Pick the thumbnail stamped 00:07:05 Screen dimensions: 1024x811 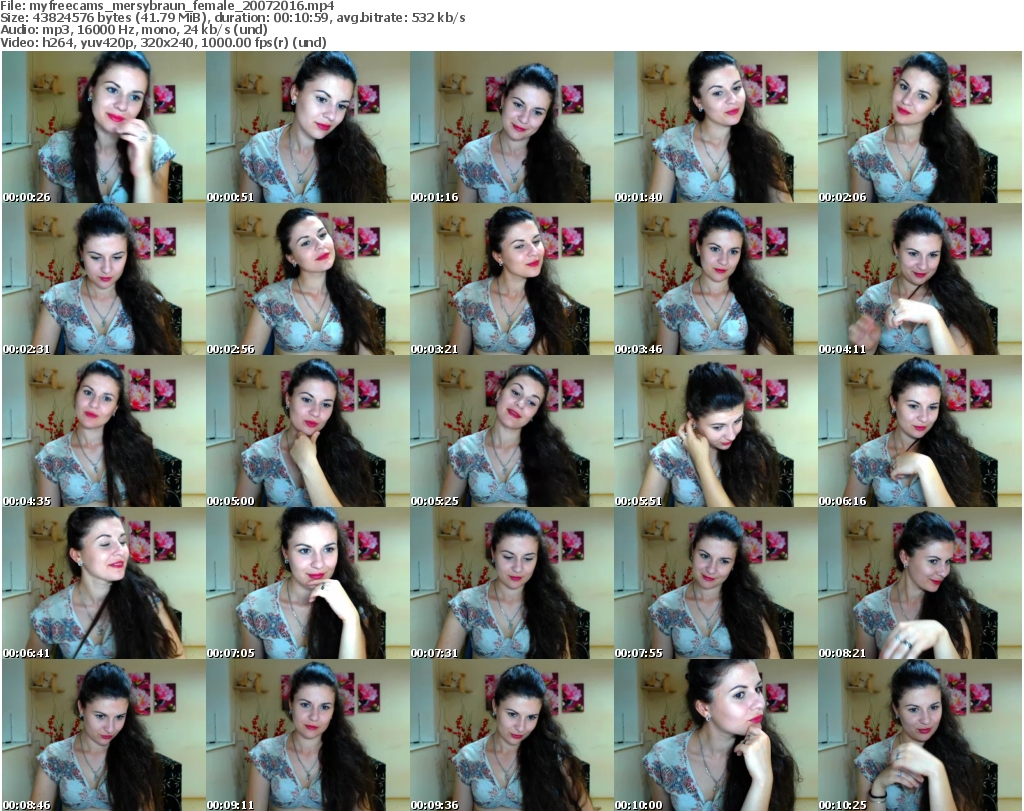(x=308, y=583)
